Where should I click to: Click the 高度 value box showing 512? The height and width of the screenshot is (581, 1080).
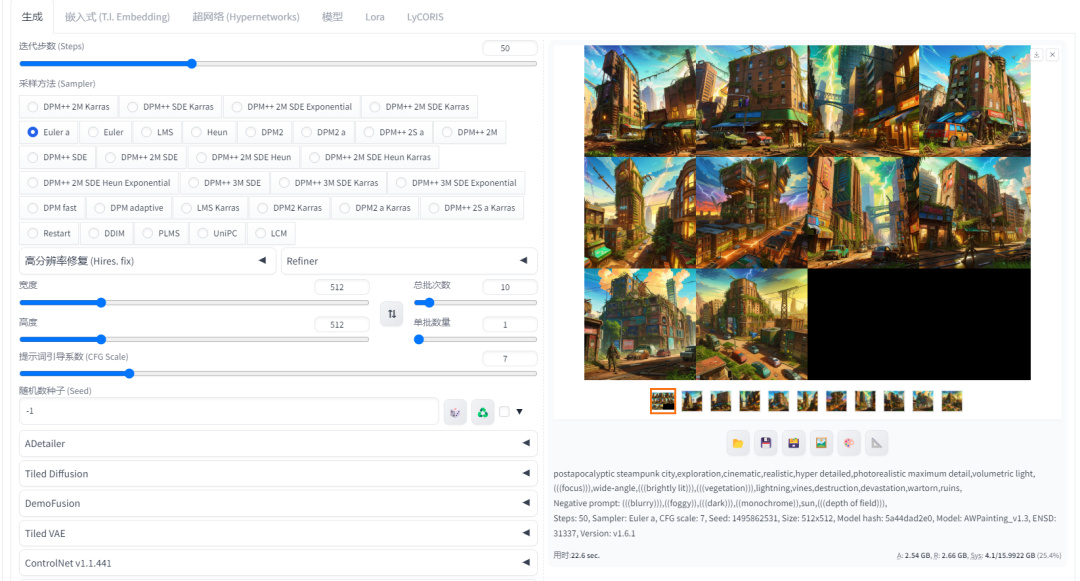(x=341, y=324)
